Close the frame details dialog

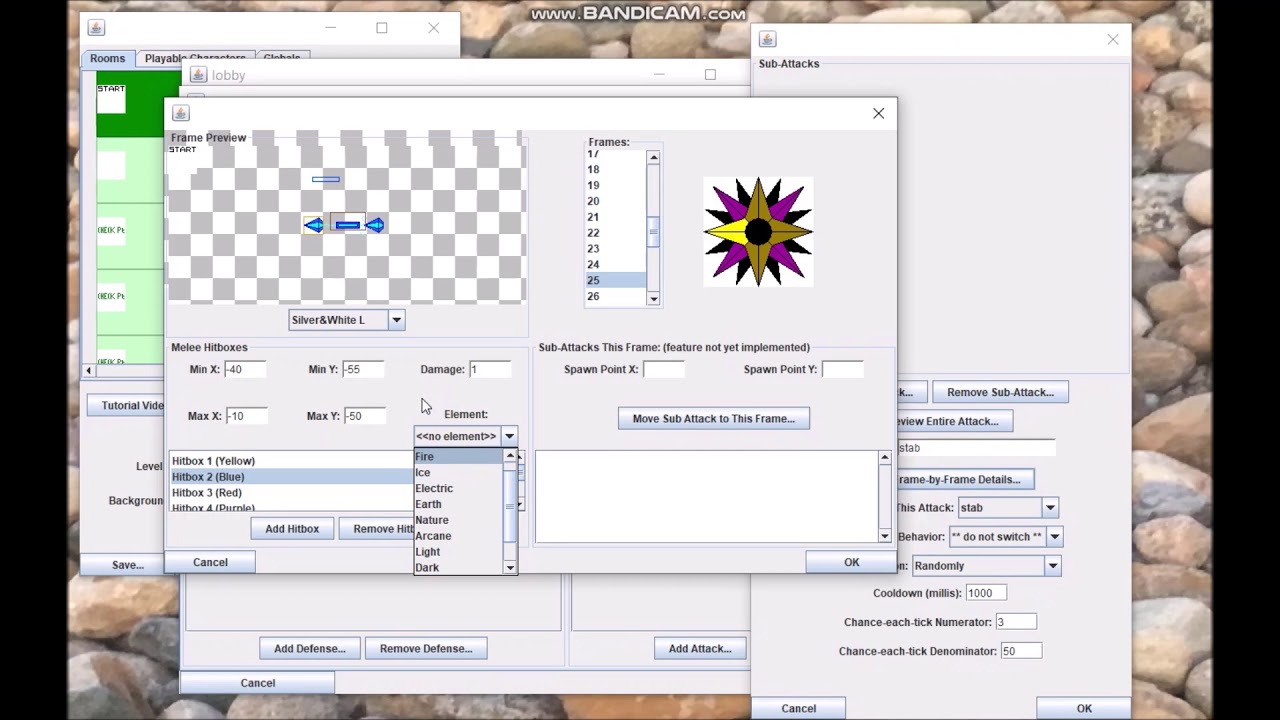(878, 113)
